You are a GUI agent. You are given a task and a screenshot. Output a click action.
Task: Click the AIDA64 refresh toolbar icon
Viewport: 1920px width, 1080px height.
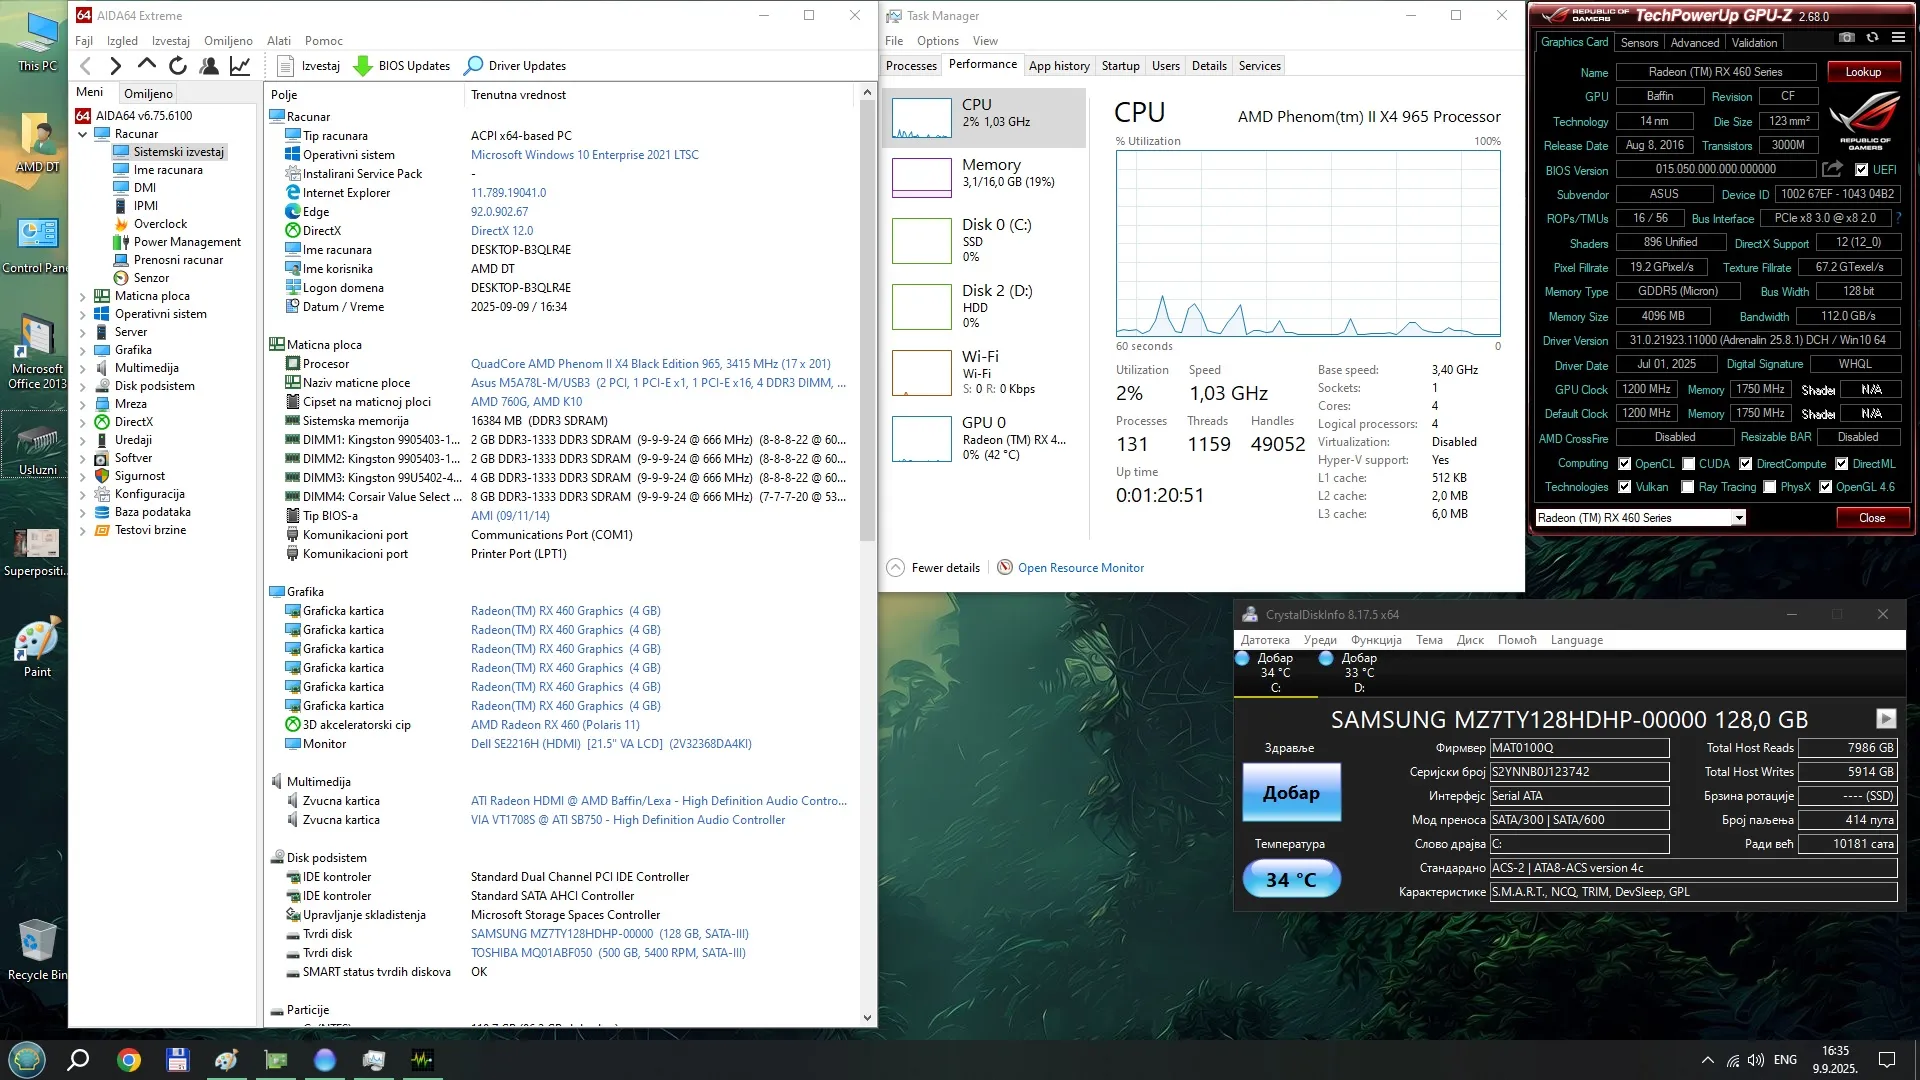(x=177, y=66)
